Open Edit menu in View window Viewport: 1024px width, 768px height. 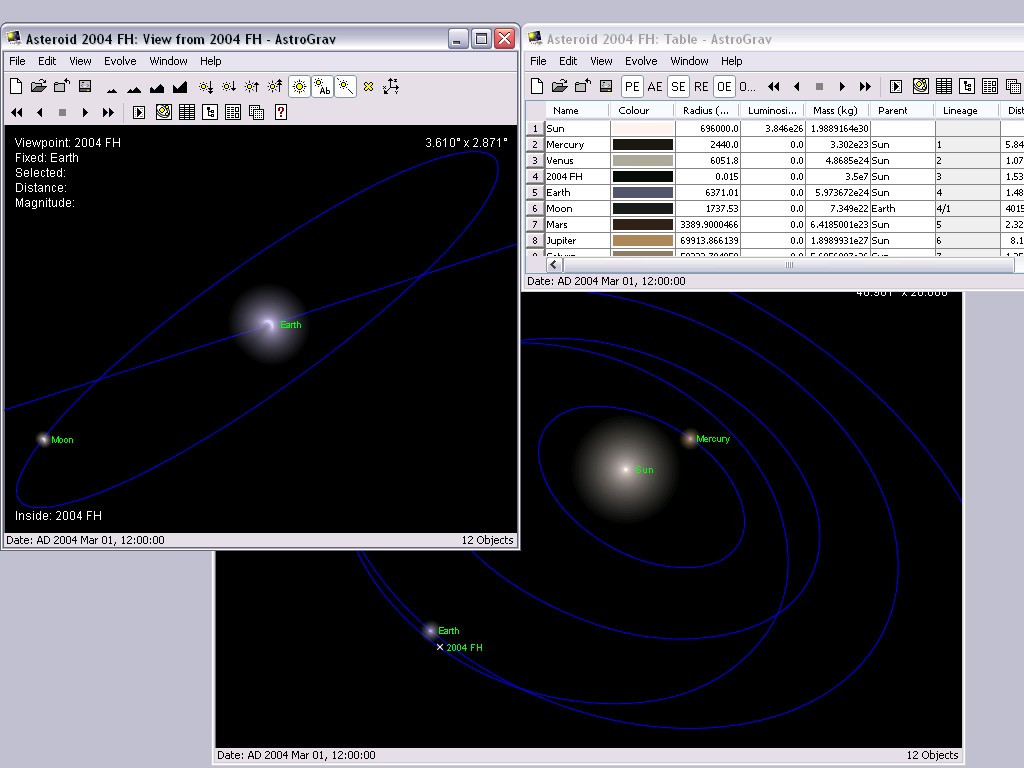pyautogui.click(x=47, y=61)
